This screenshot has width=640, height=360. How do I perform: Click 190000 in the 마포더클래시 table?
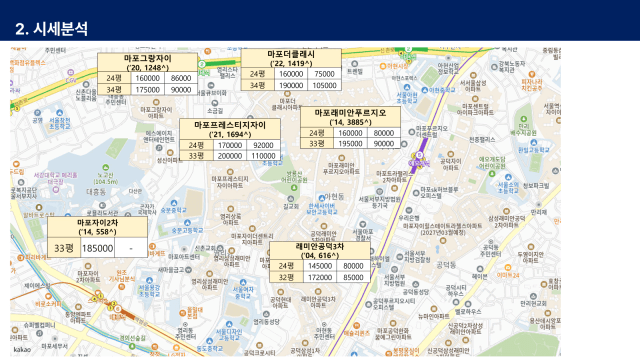point(291,85)
